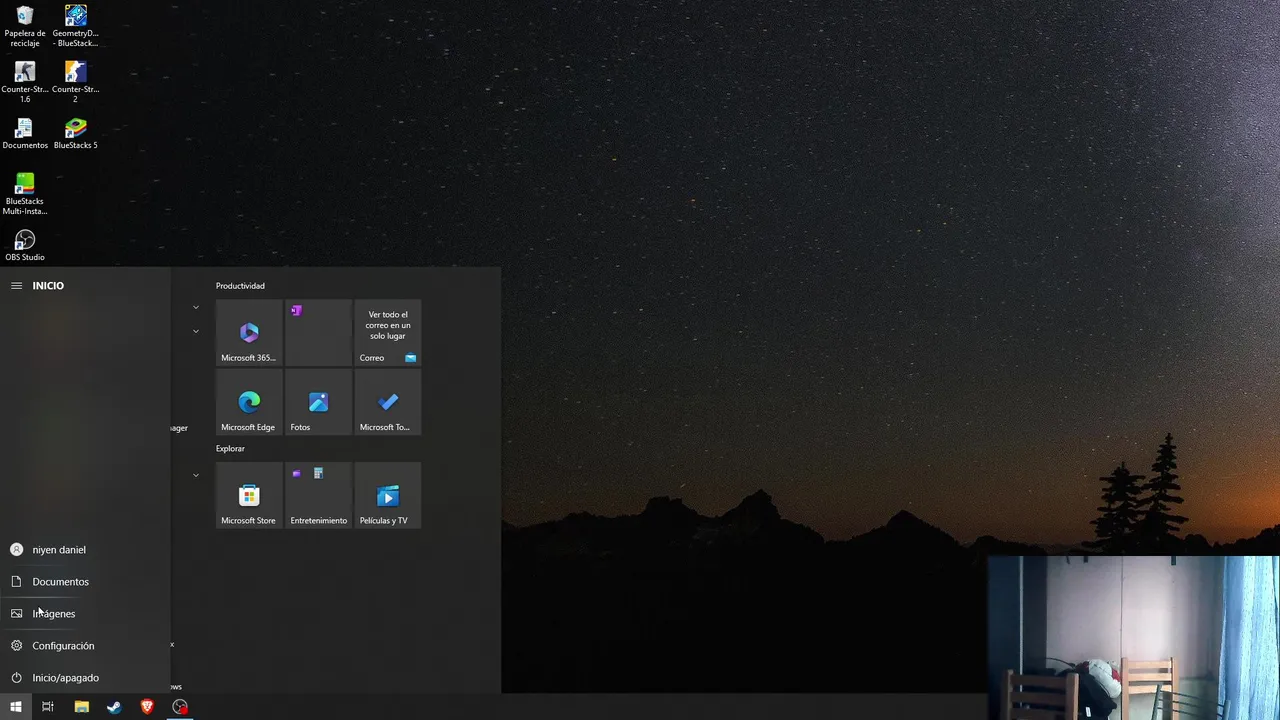The image size is (1280, 720).
Task: Open the Correo mail tile
Action: coord(388,333)
